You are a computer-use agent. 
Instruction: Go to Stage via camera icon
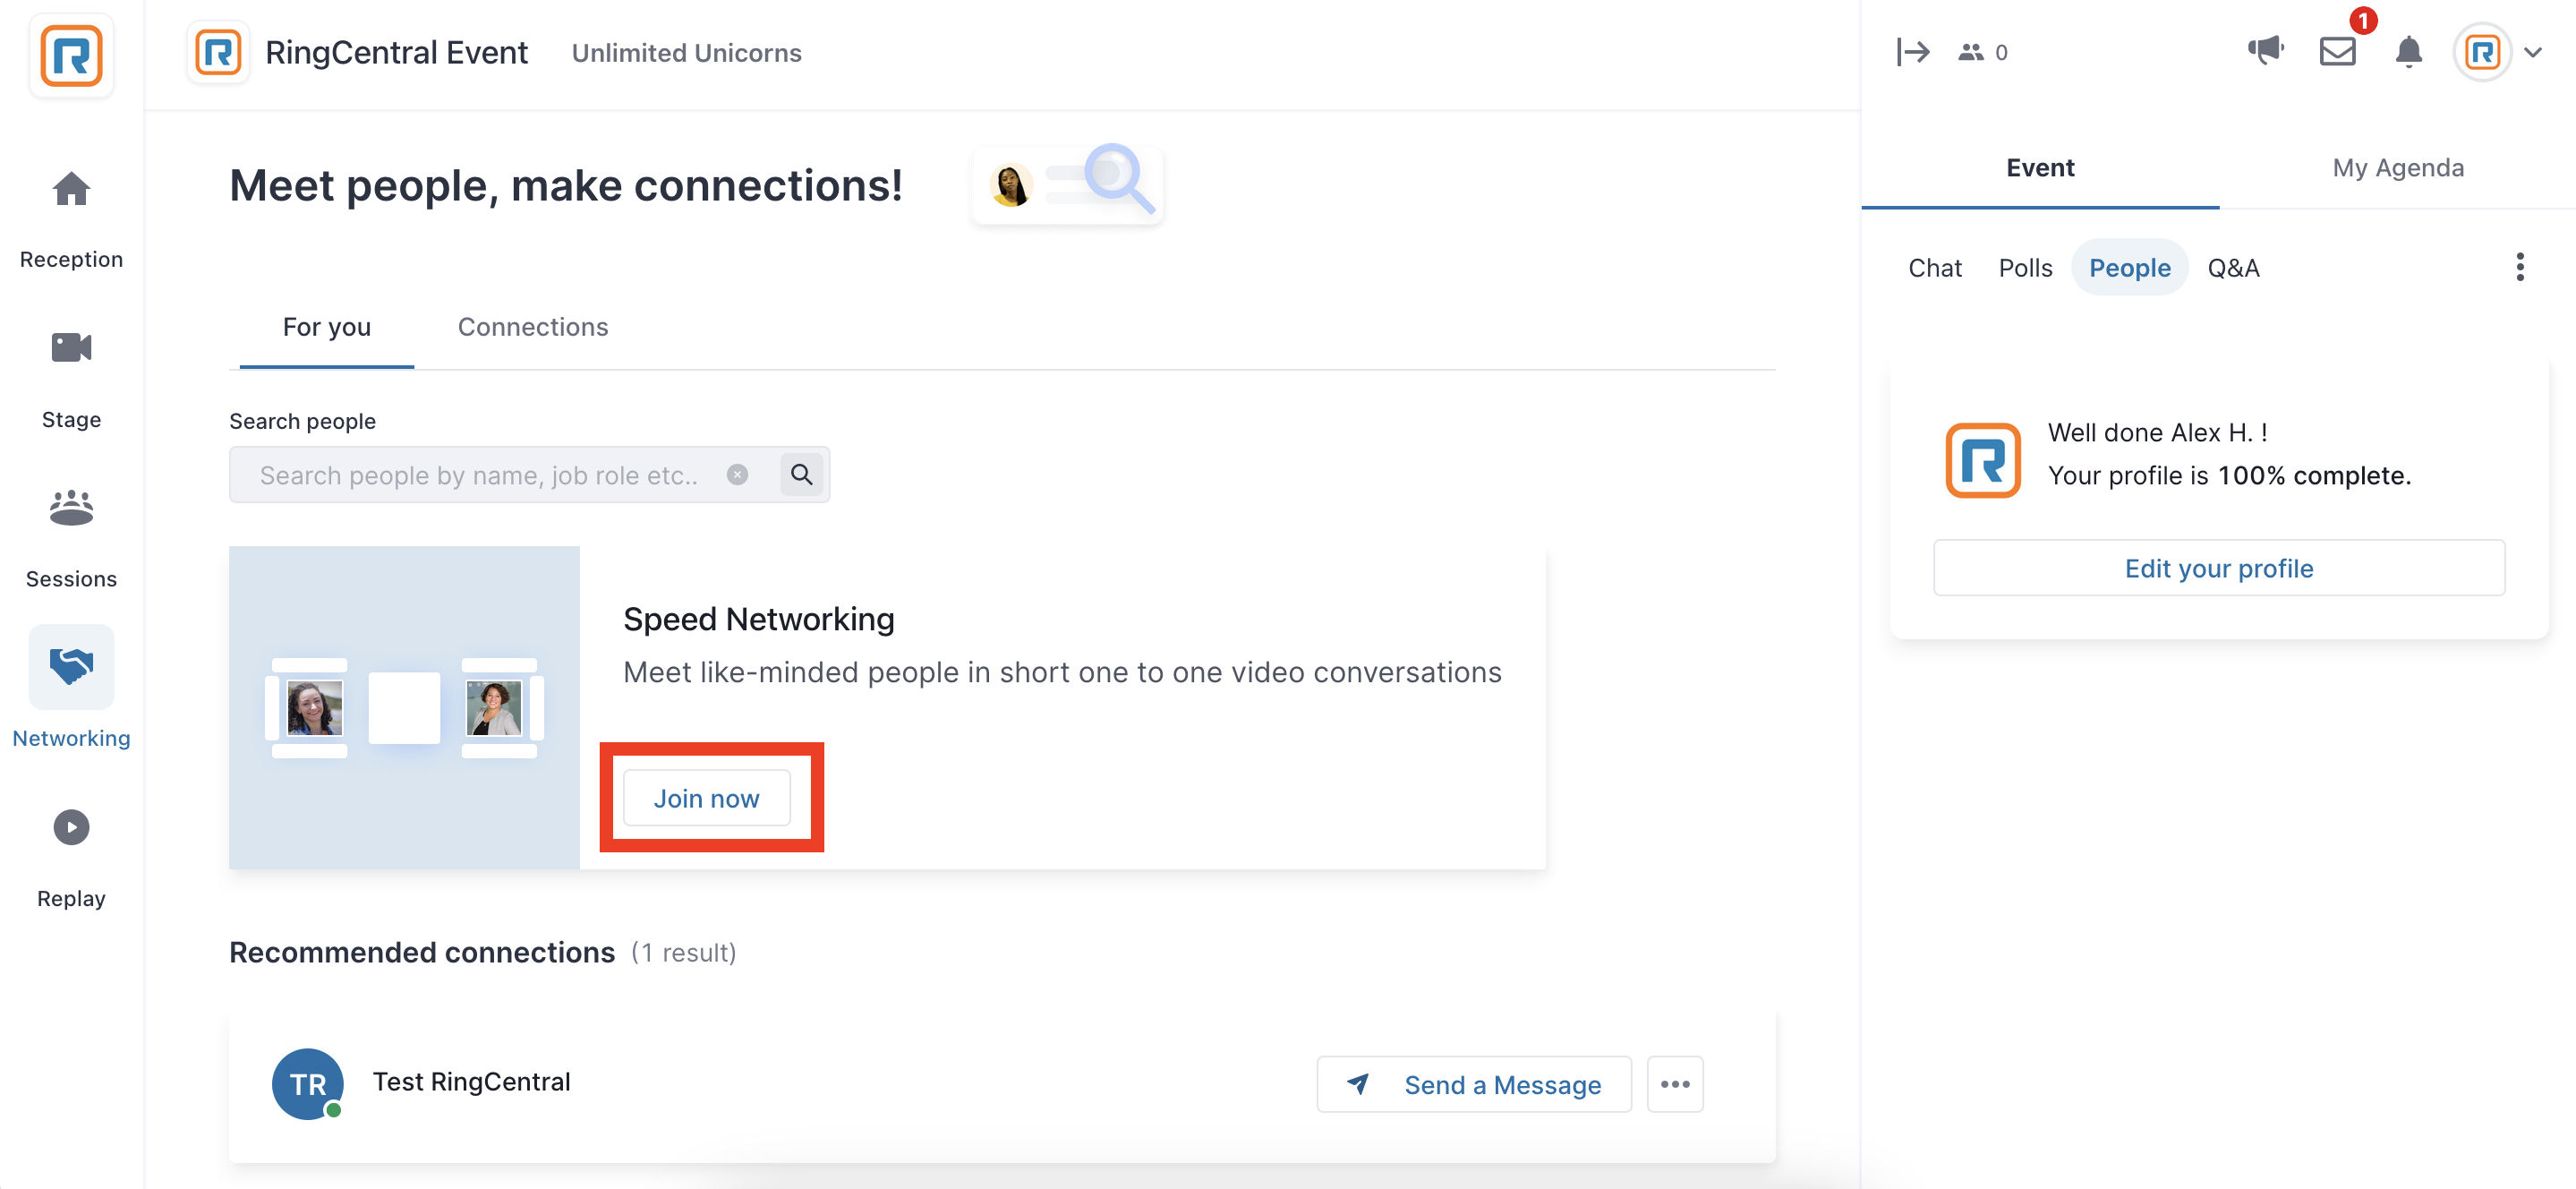pos(71,348)
